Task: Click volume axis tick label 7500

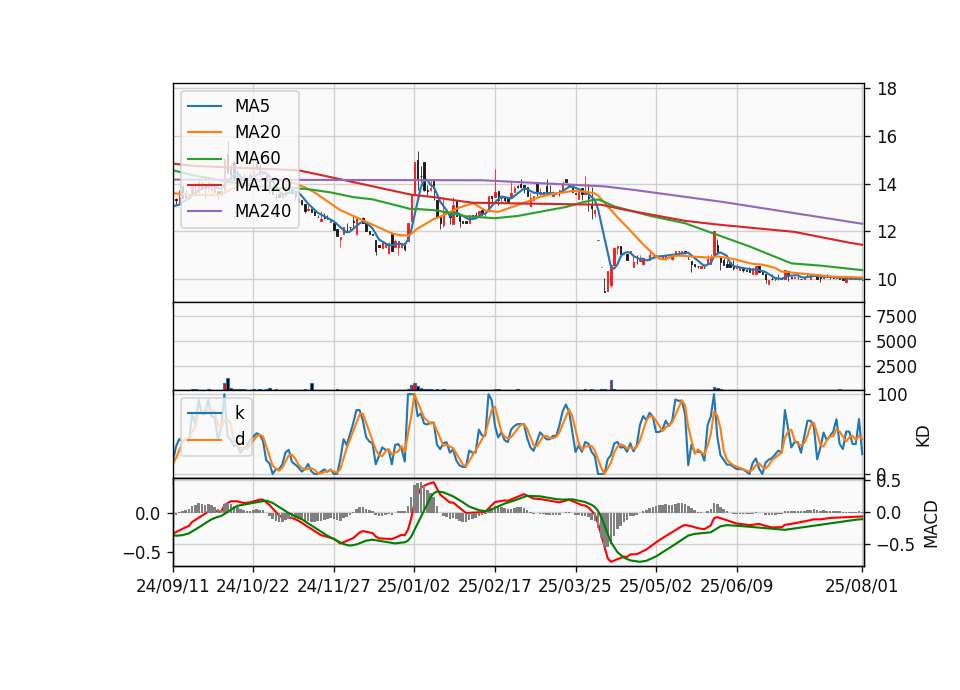Action: [x=896, y=317]
